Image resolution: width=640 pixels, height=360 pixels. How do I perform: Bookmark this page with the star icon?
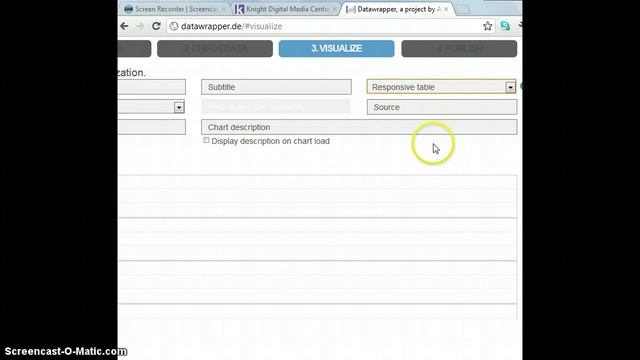pos(487,26)
